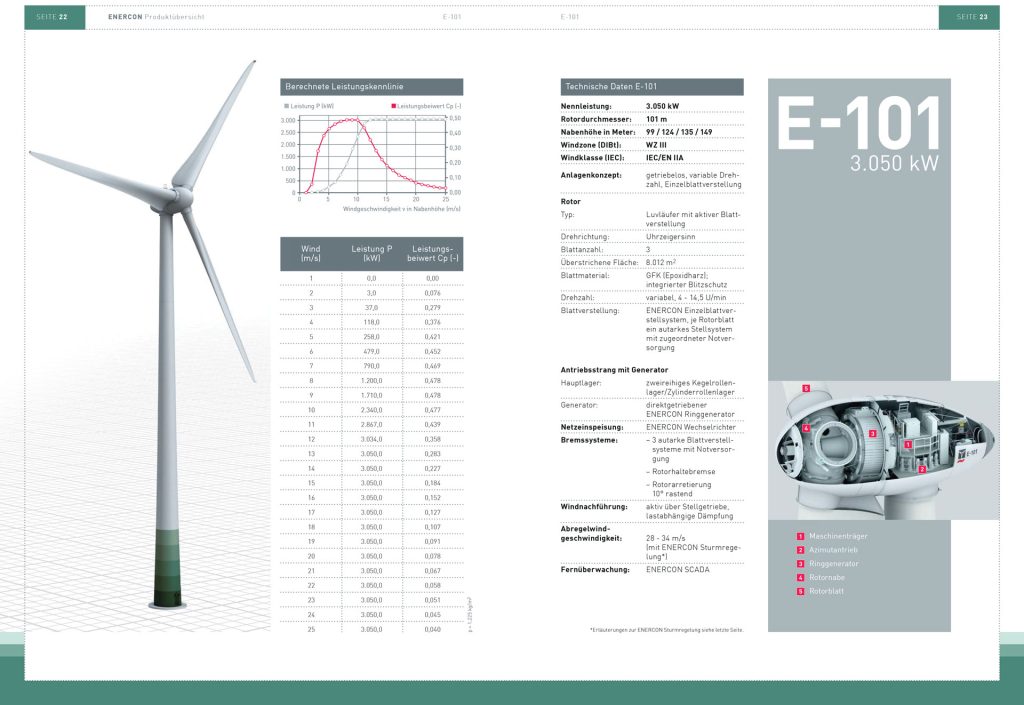Click legend number 1 beside Maschinenträger
The width and height of the screenshot is (1024, 705).
800,536
